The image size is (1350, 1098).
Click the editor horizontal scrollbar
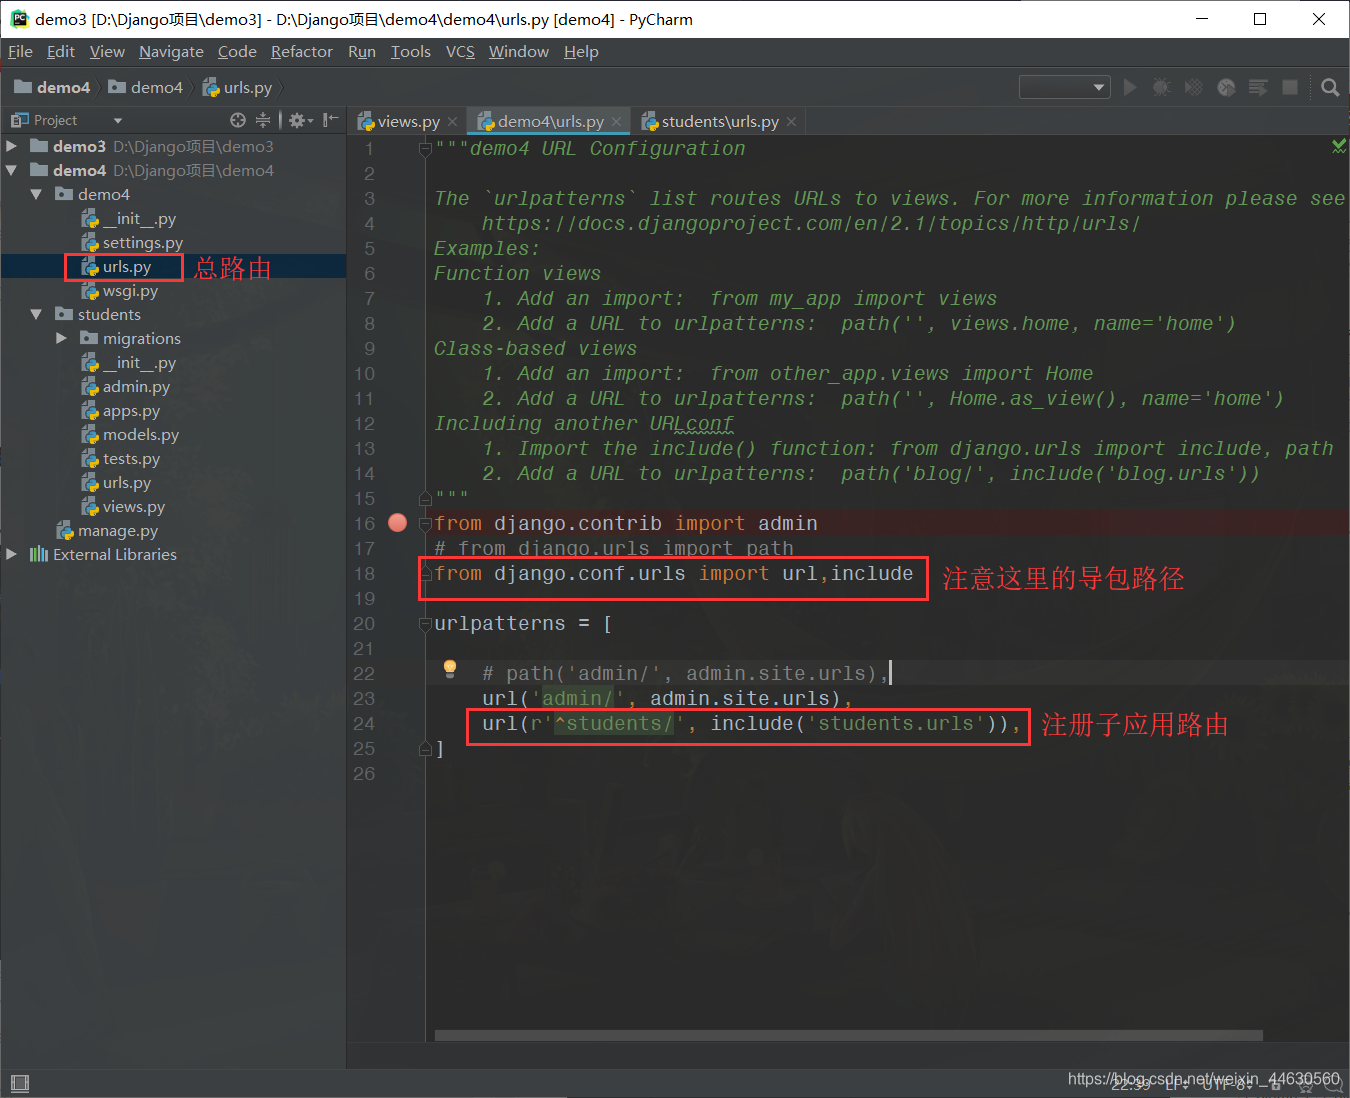click(848, 1035)
